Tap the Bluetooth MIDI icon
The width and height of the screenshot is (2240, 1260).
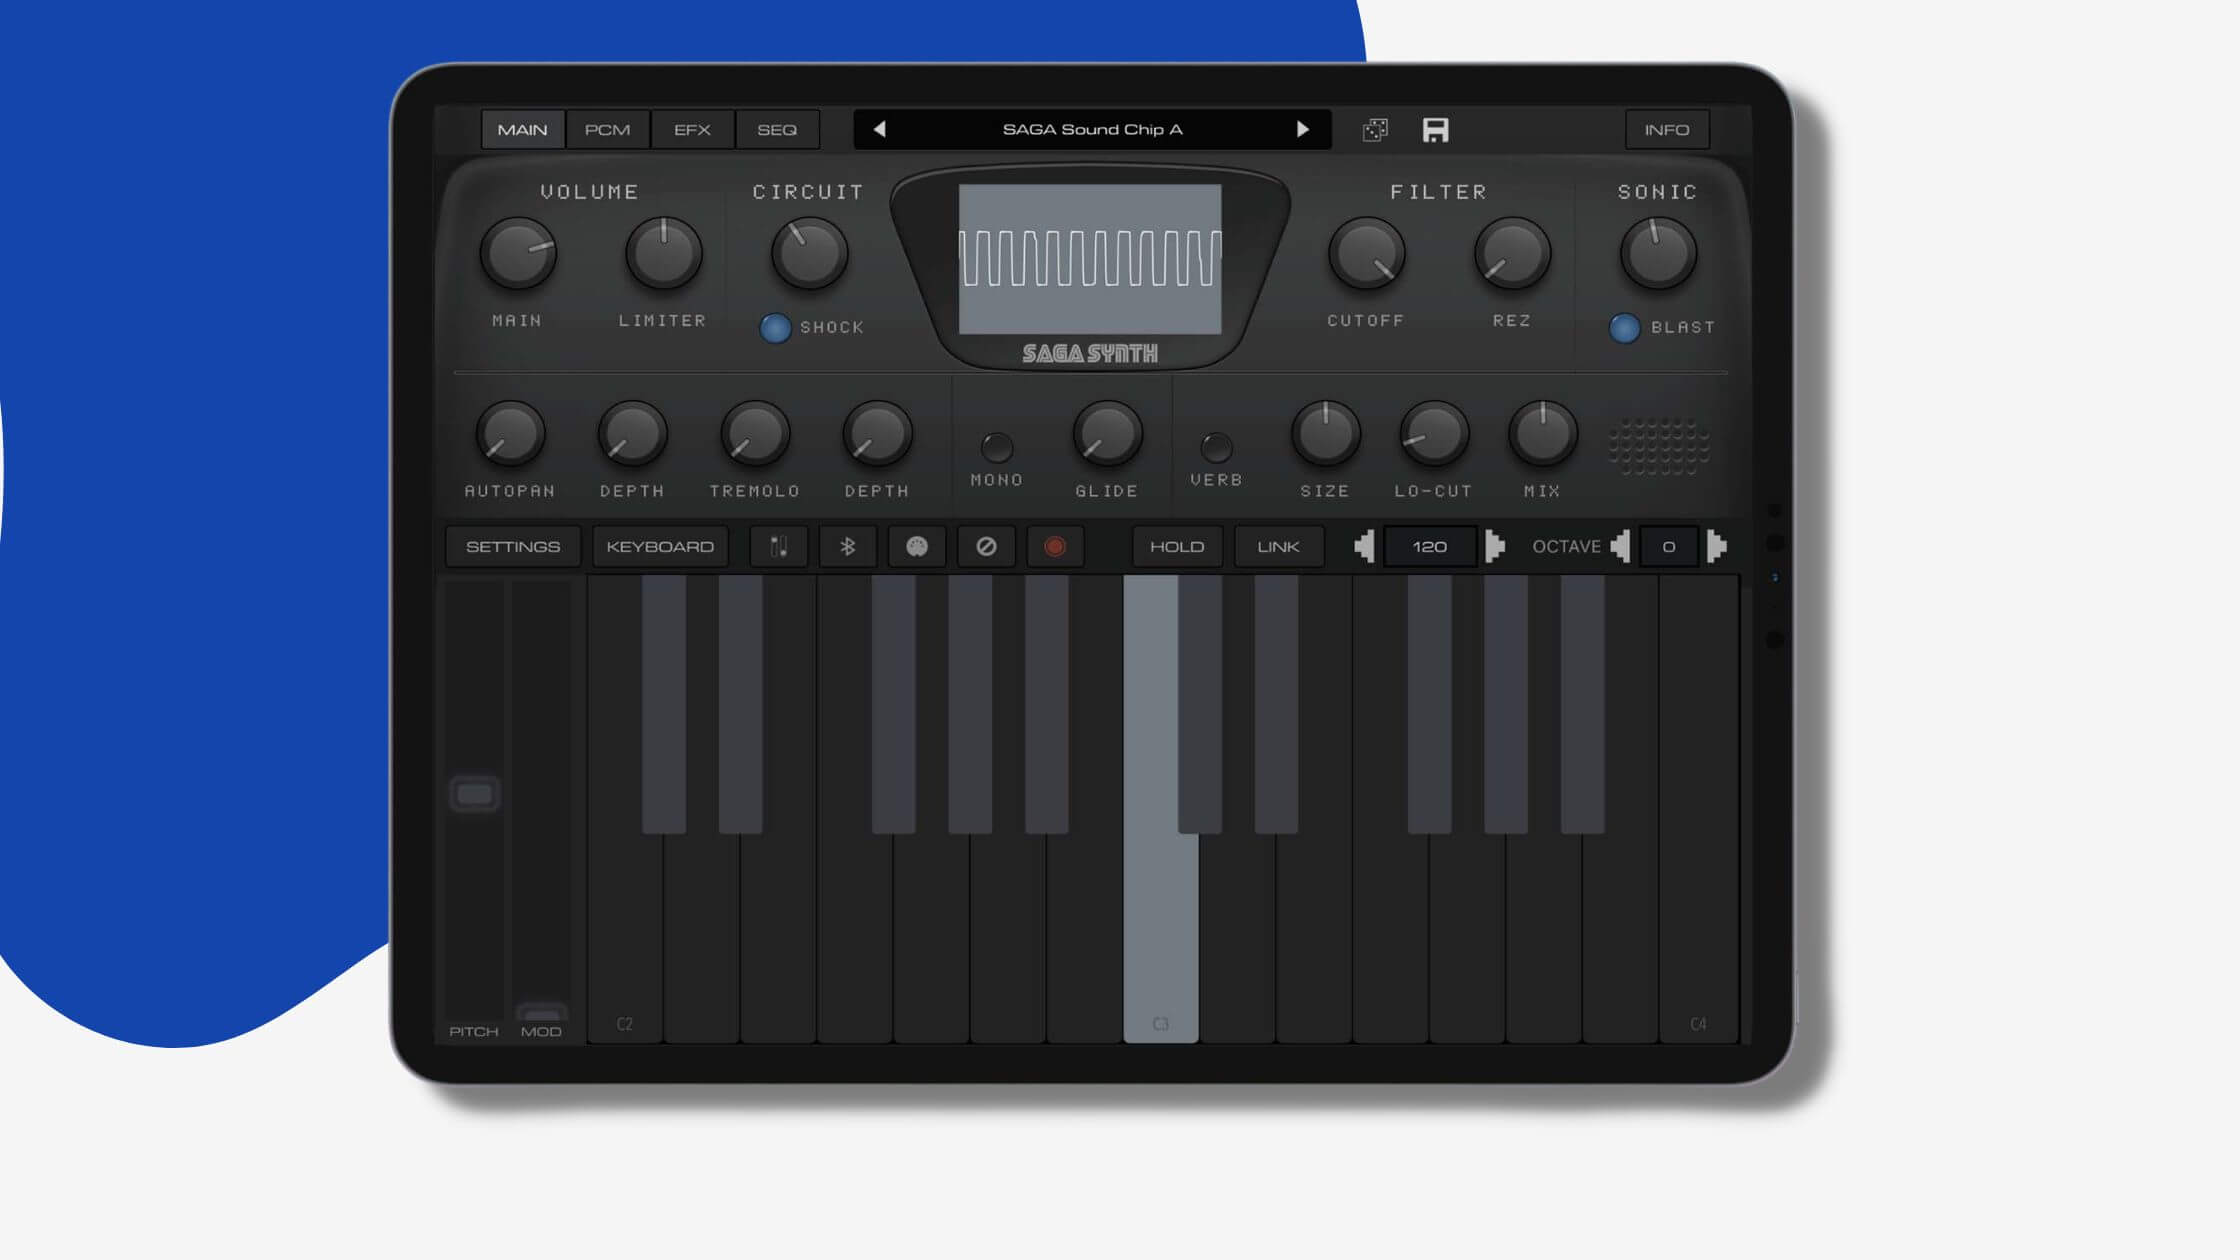848,547
